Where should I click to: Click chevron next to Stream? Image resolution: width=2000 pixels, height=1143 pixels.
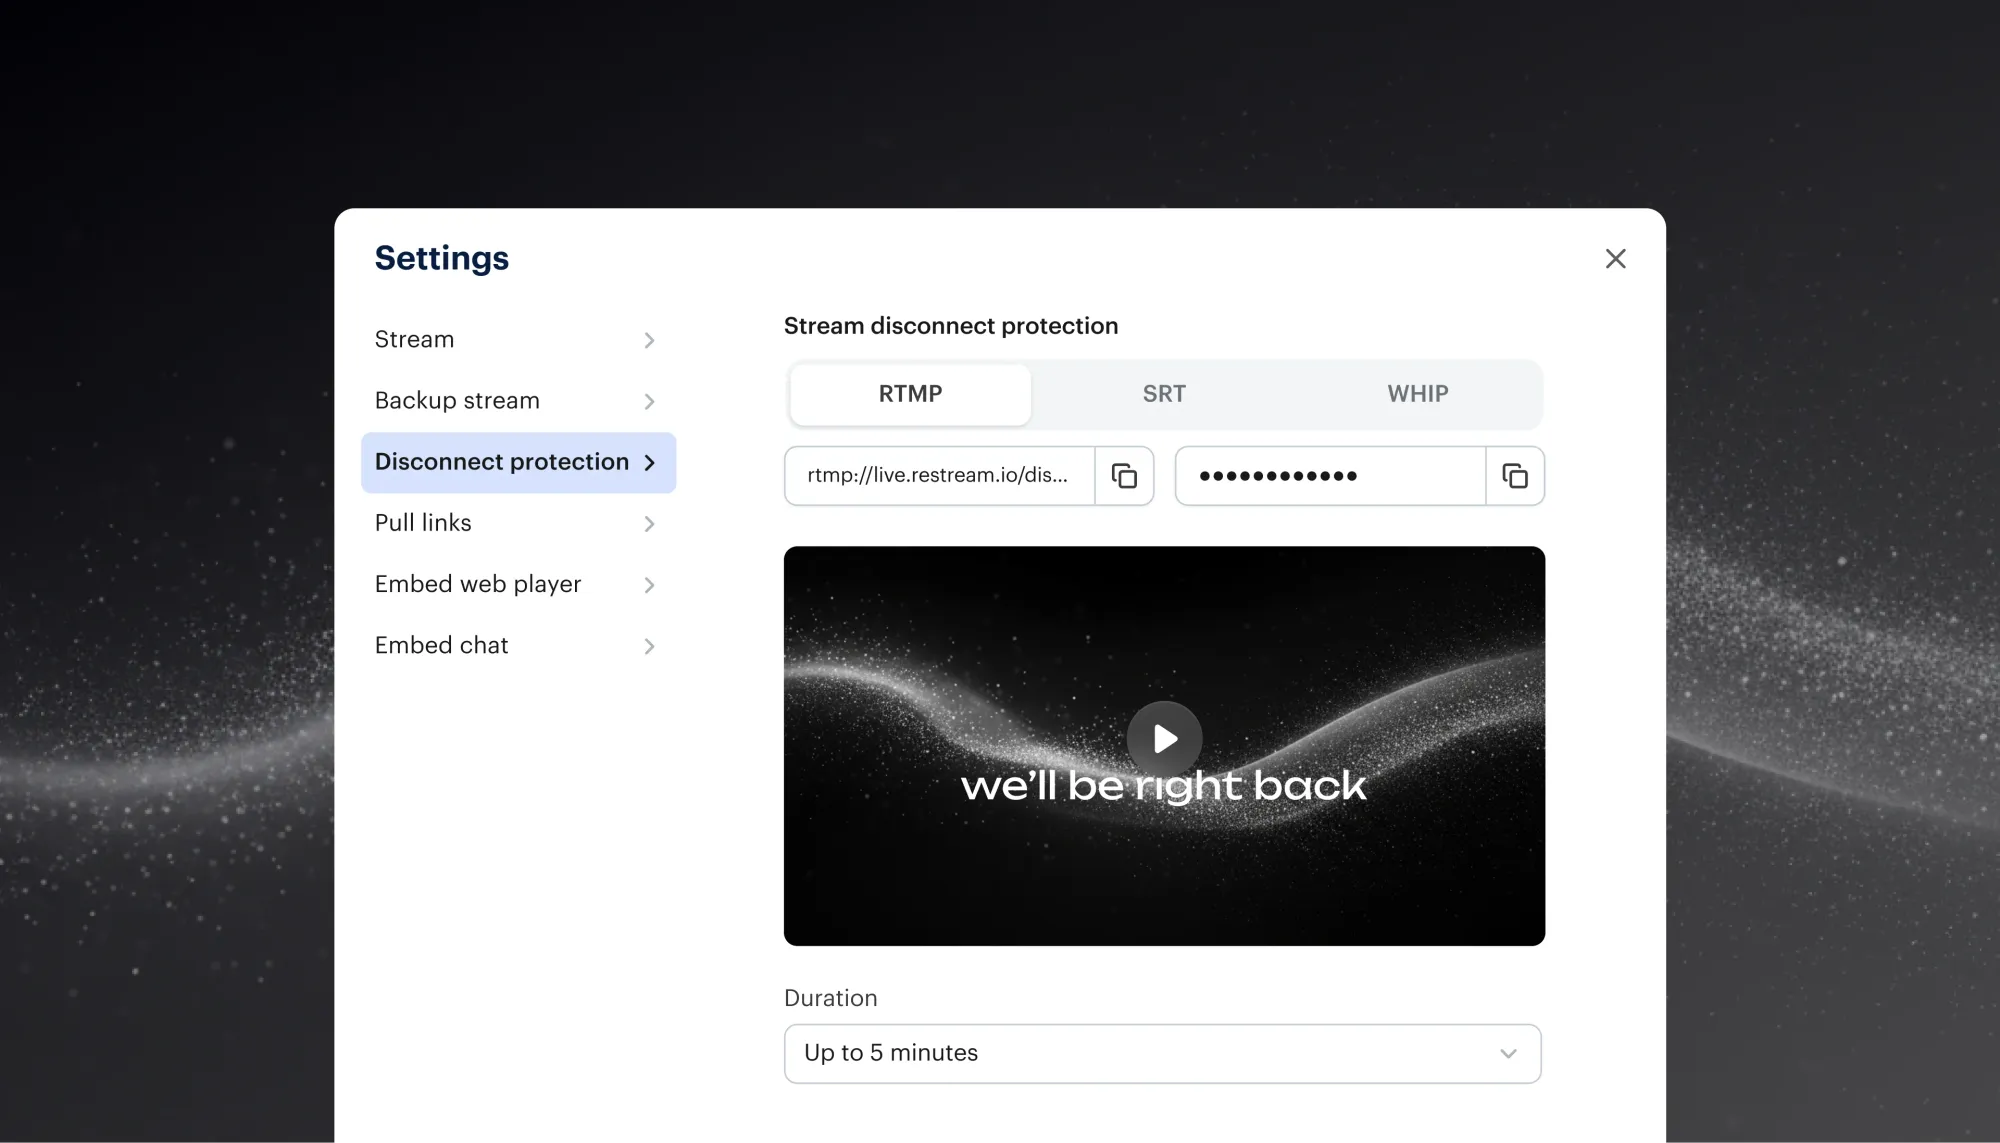tap(649, 341)
